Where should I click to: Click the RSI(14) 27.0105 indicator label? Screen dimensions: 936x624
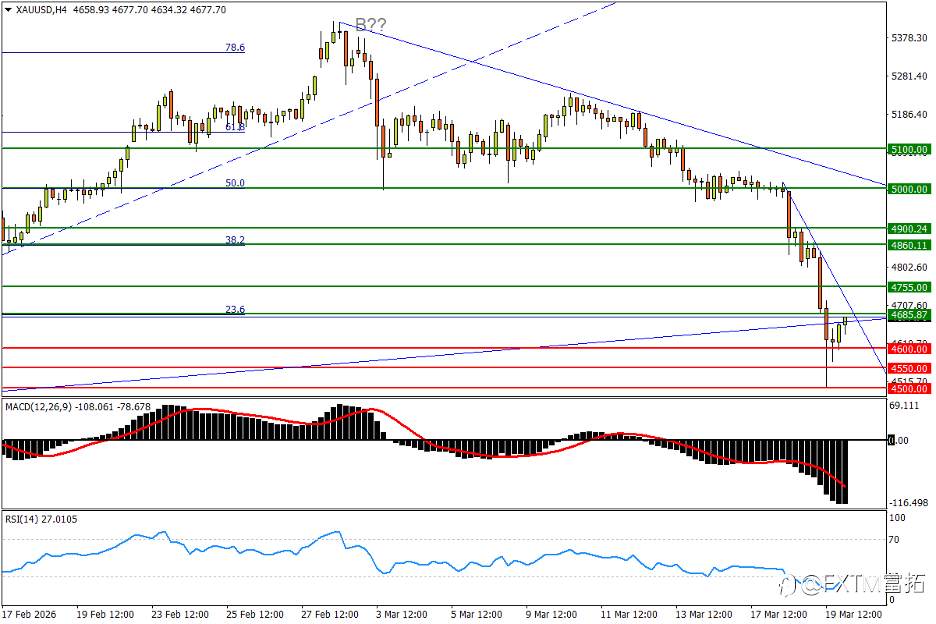tap(41, 519)
